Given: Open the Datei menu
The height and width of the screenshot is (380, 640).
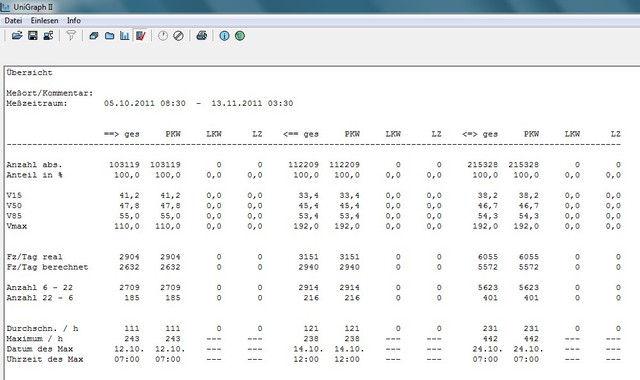Looking at the screenshot, I should [x=13, y=20].
